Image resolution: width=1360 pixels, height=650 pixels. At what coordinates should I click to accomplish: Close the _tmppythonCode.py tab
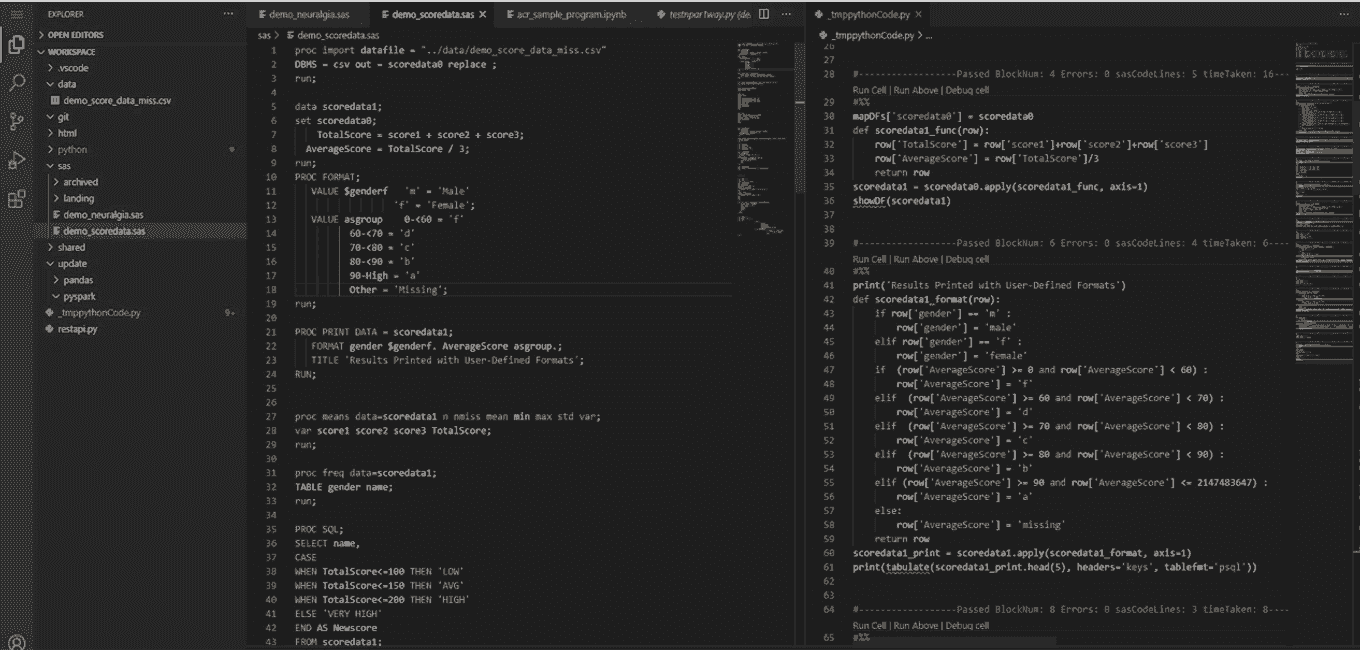pyautogui.click(x=917, y=15)
